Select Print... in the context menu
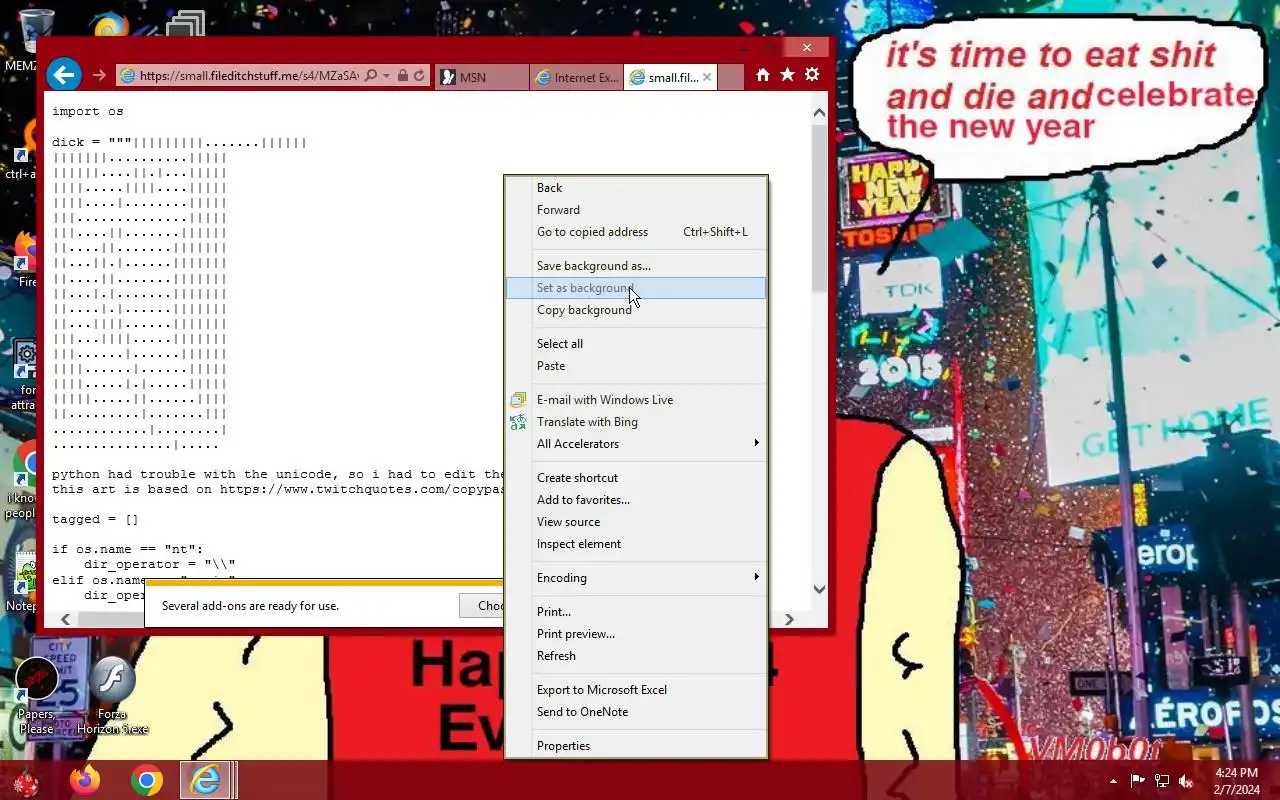This screenshot has width=1280, height=800. point(636,612)
